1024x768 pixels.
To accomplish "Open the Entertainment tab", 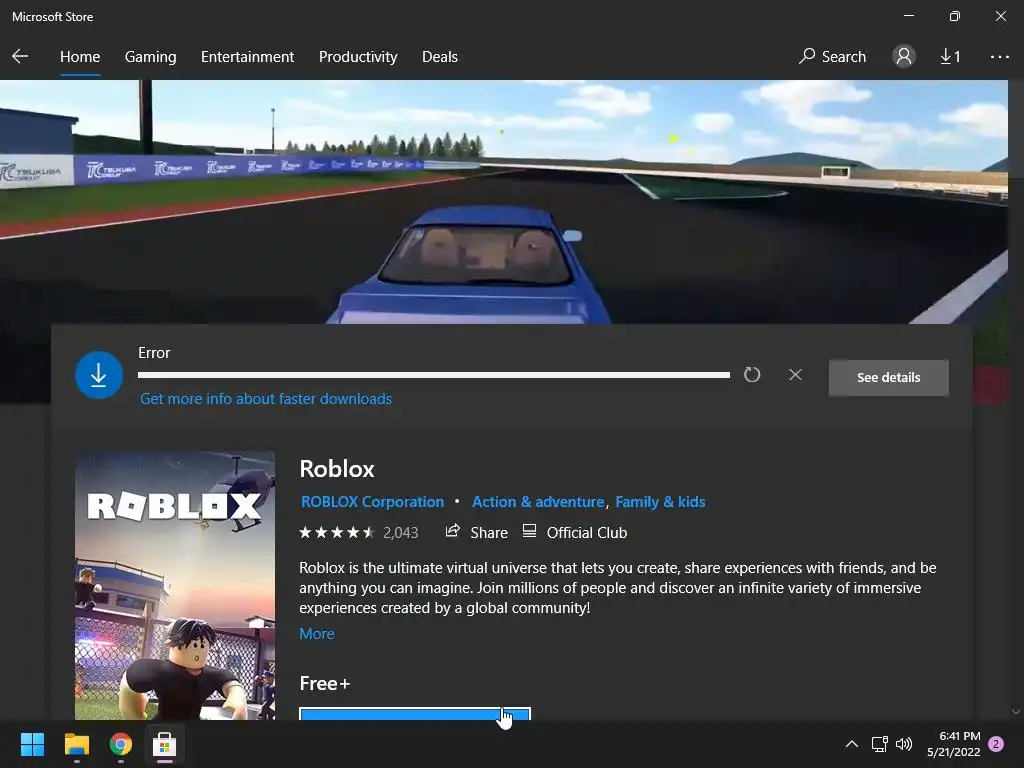I will tap(248, 57).
